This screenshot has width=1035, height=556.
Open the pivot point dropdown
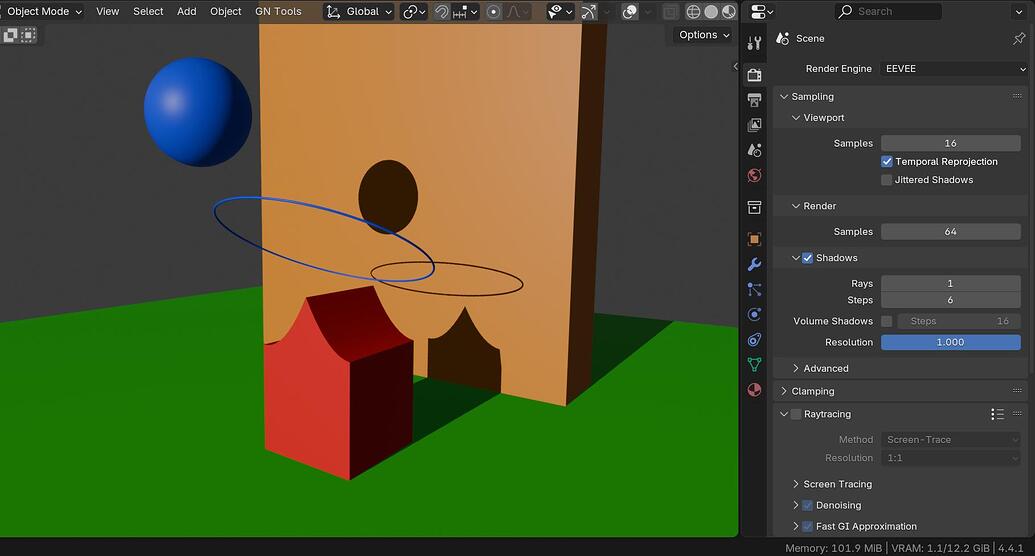pos(414,11)
